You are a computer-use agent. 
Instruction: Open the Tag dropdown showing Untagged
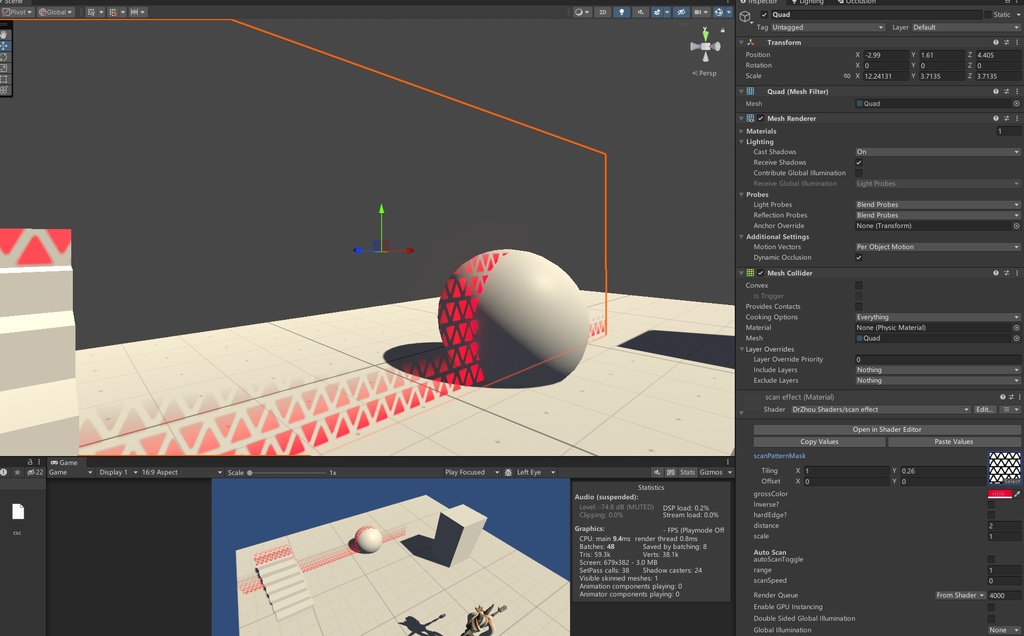(827, 27)
